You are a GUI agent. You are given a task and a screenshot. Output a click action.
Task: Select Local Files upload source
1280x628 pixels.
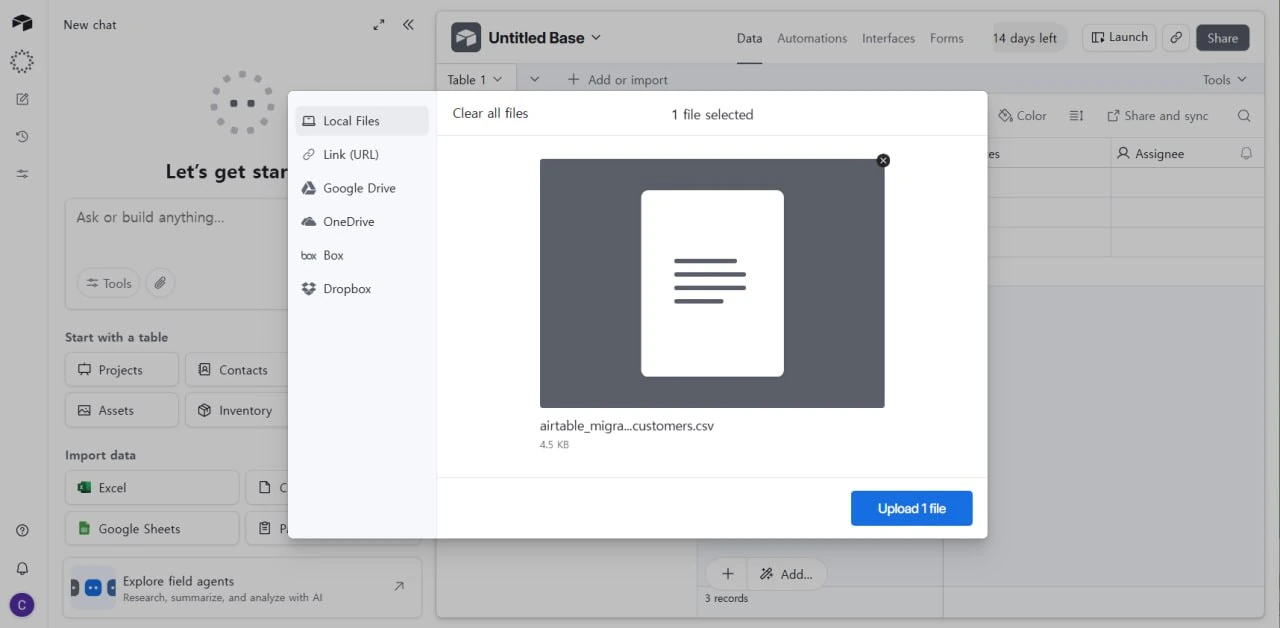point(362,121)
